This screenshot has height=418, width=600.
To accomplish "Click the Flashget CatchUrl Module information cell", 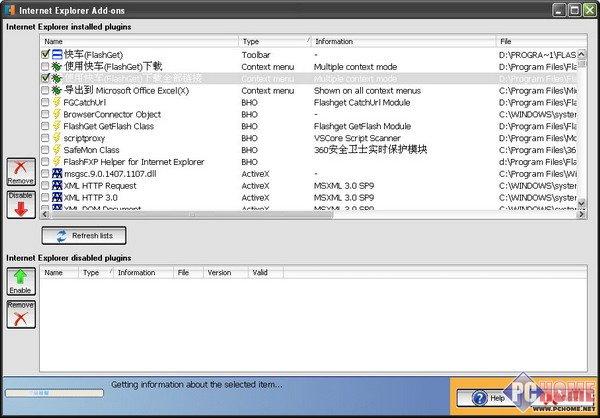I will point(362,102).
